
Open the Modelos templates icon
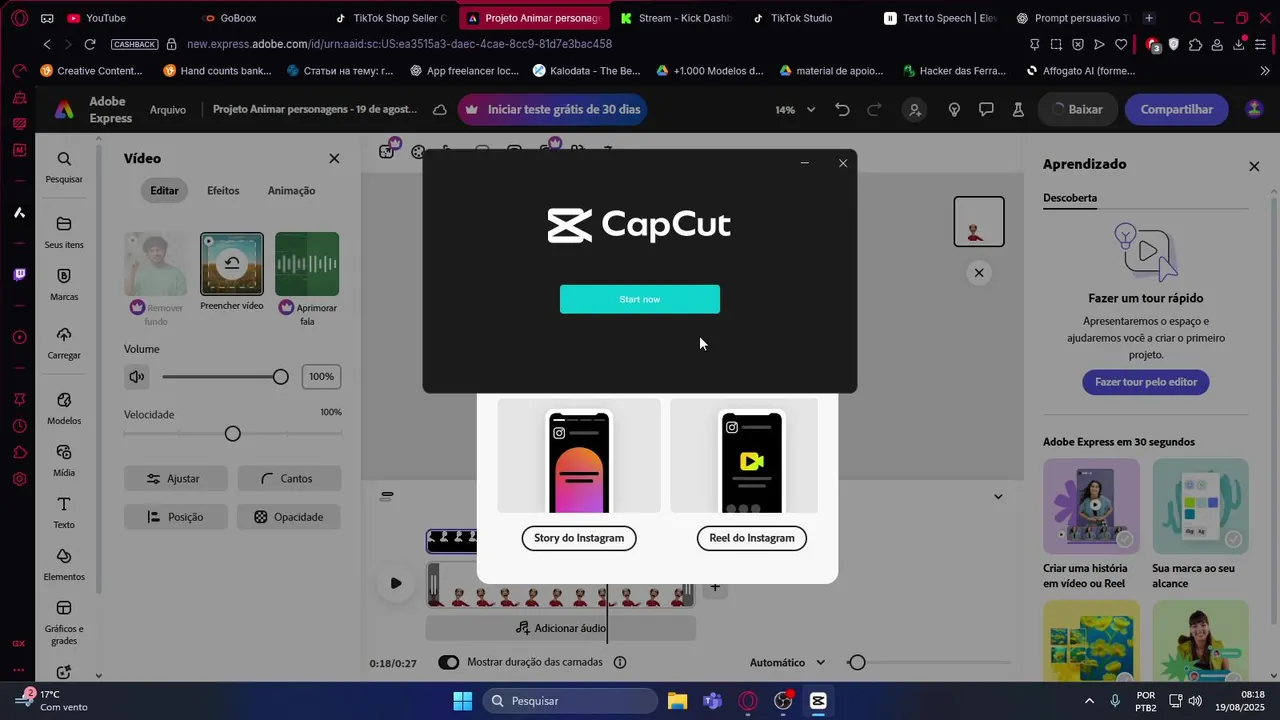pyautogui.click(x=64, y=408)
